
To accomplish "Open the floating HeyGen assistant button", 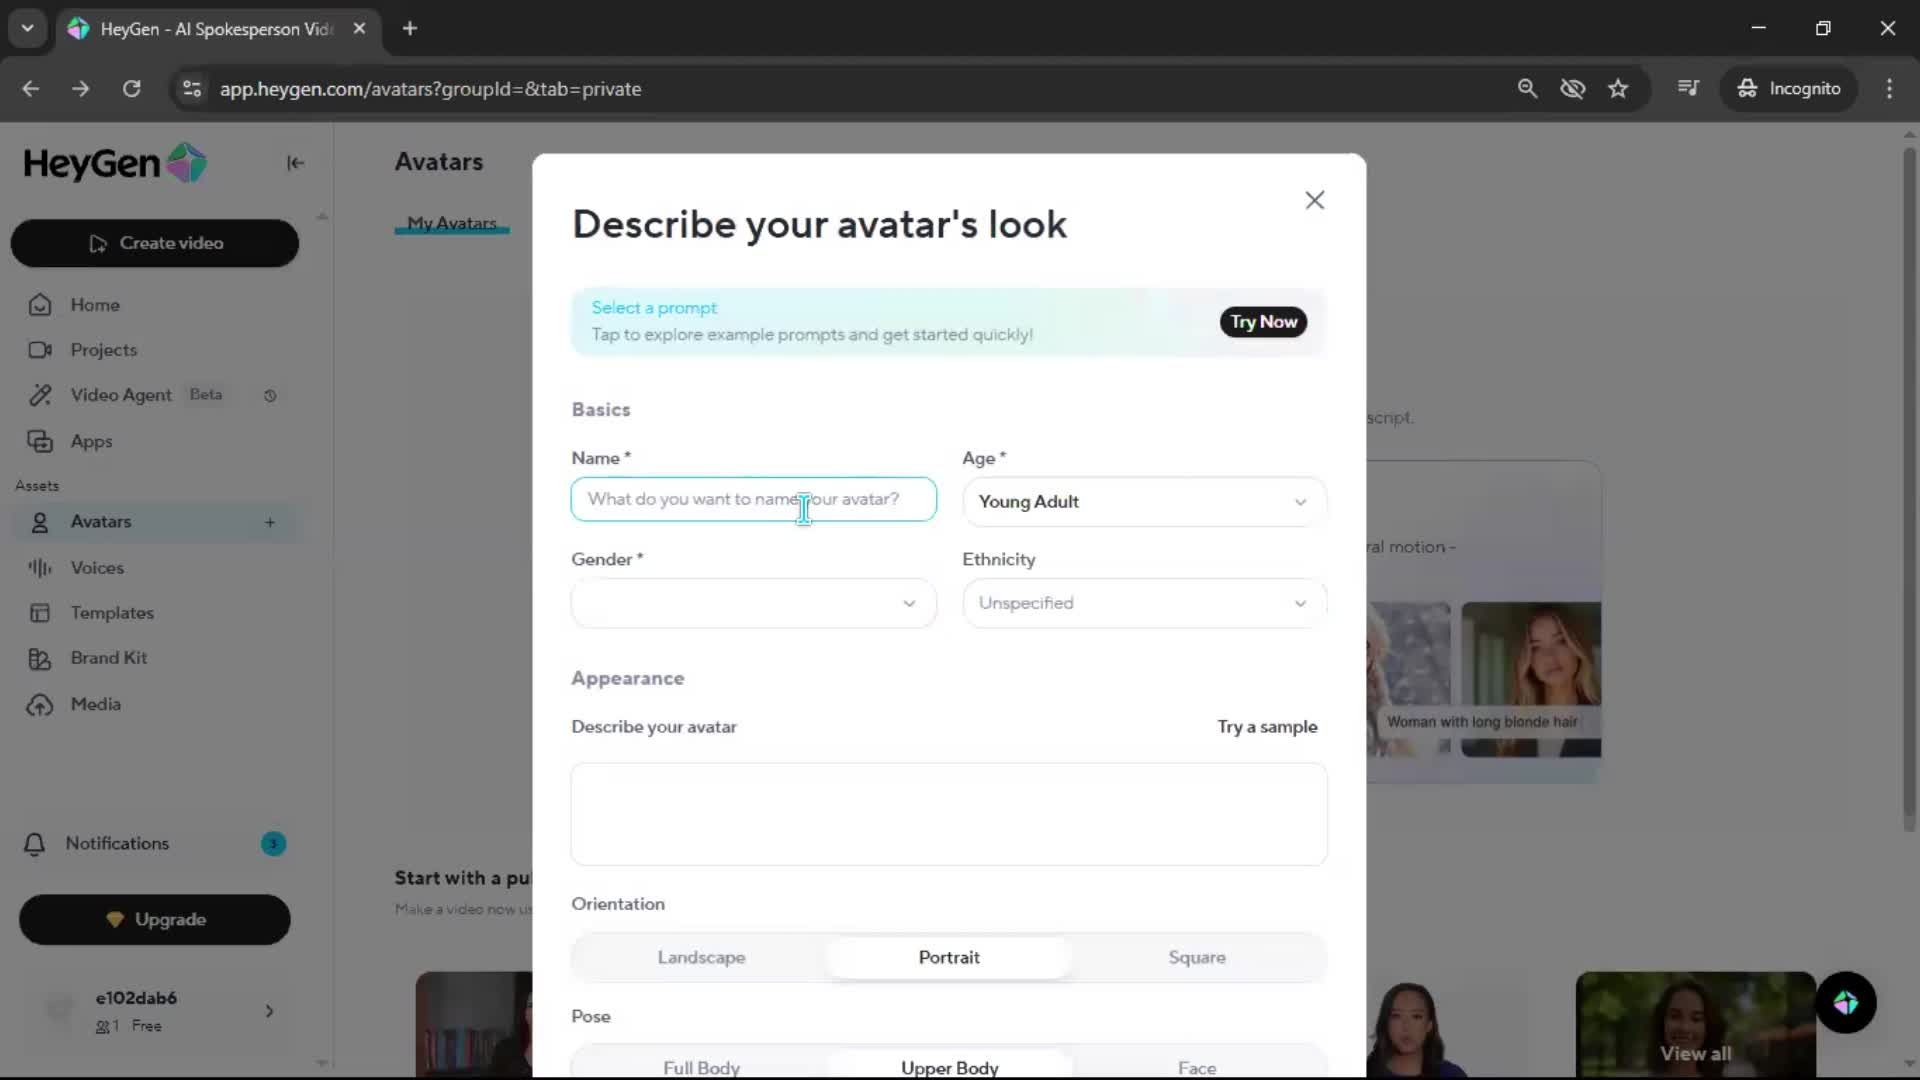I will point(1845,1002).
